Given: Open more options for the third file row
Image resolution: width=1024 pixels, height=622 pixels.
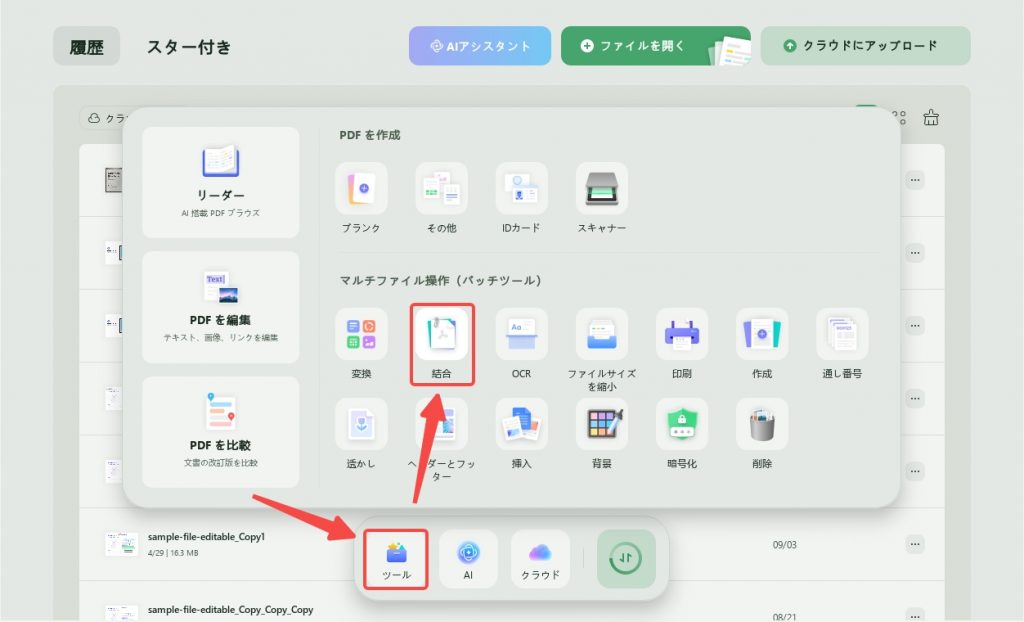Looking at the screenshot, I should pyautogui.click(x=915, y=325).
